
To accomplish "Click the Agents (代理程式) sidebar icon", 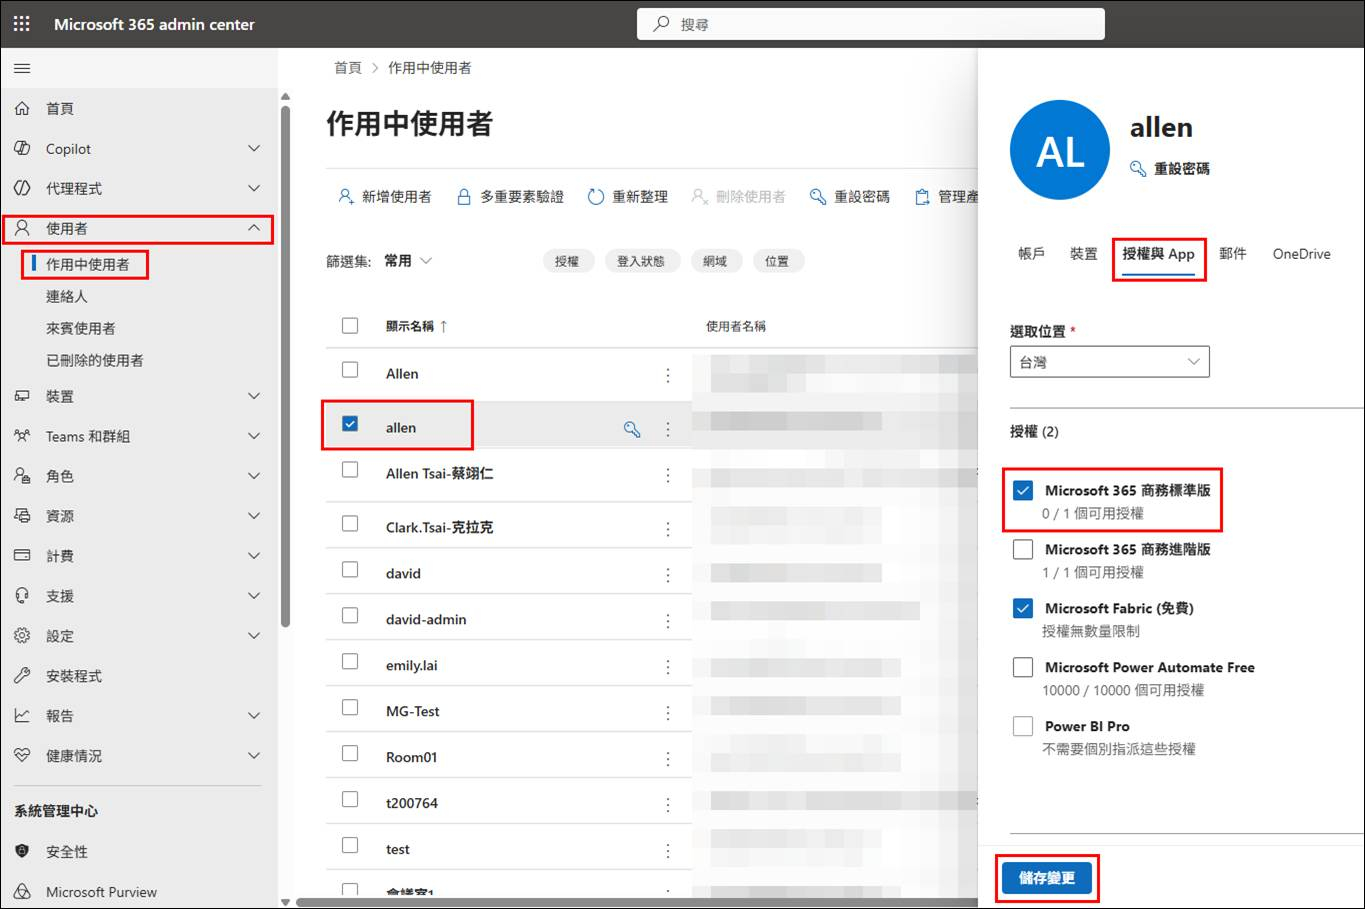I will point(22,188).
